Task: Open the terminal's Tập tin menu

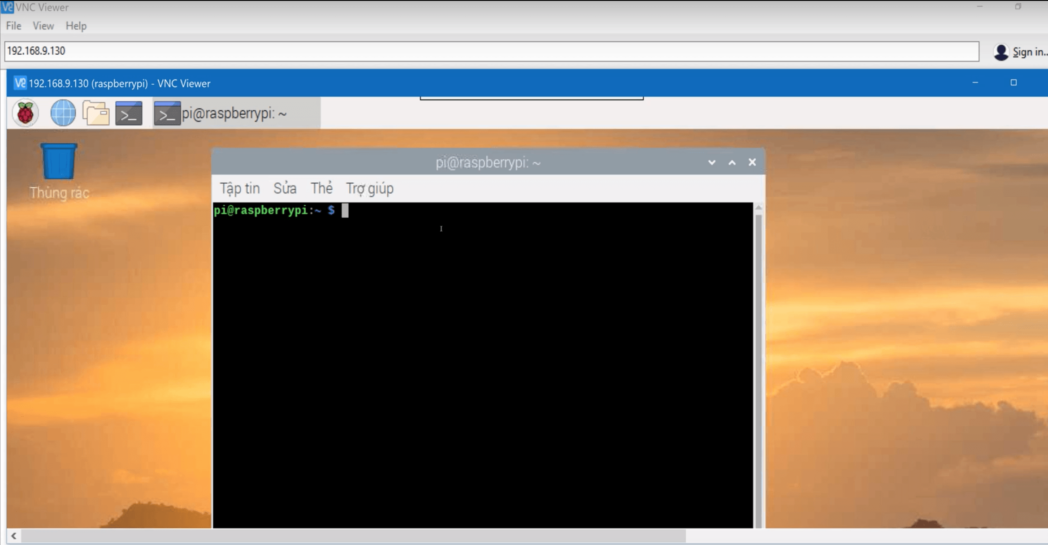Action: pyautogui.click(x=239, y=188)
